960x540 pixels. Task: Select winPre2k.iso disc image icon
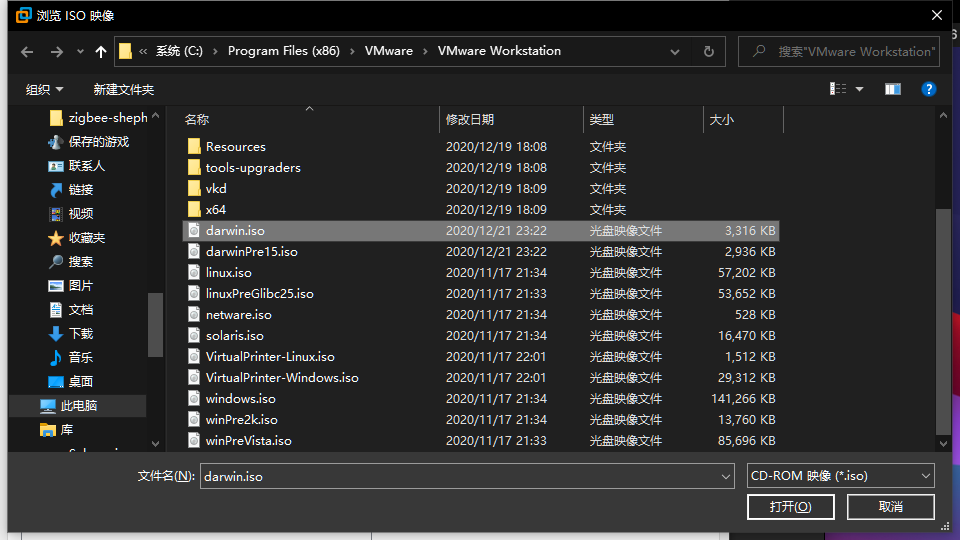[x=194, y=419]
